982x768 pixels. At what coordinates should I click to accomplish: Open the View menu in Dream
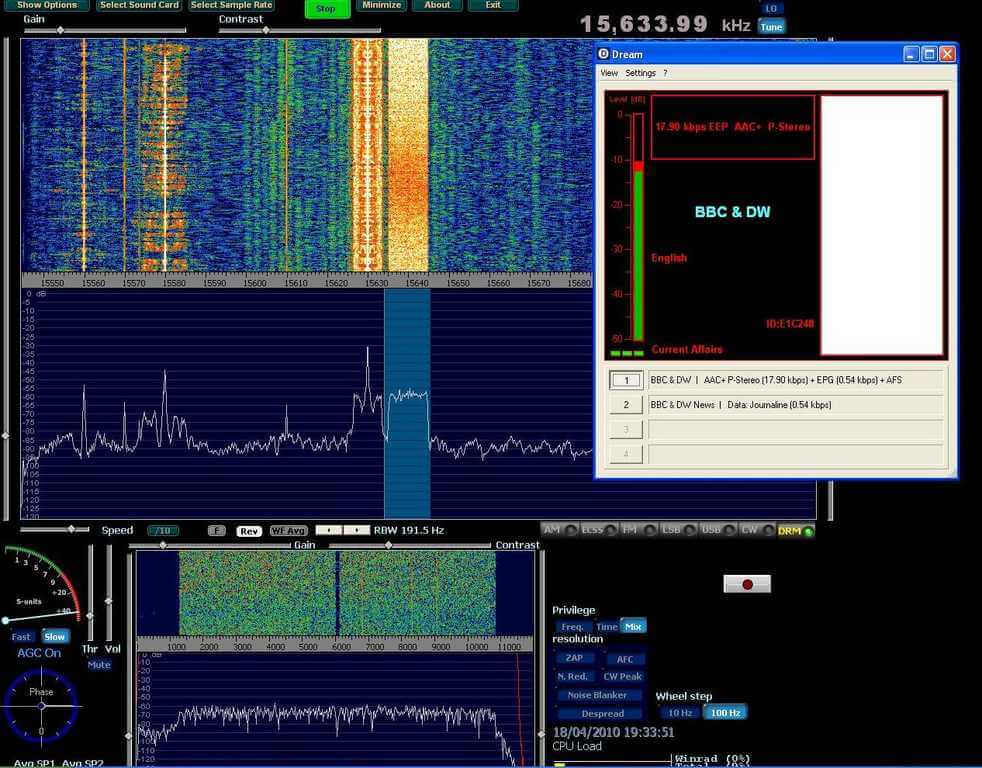[609, 73]
